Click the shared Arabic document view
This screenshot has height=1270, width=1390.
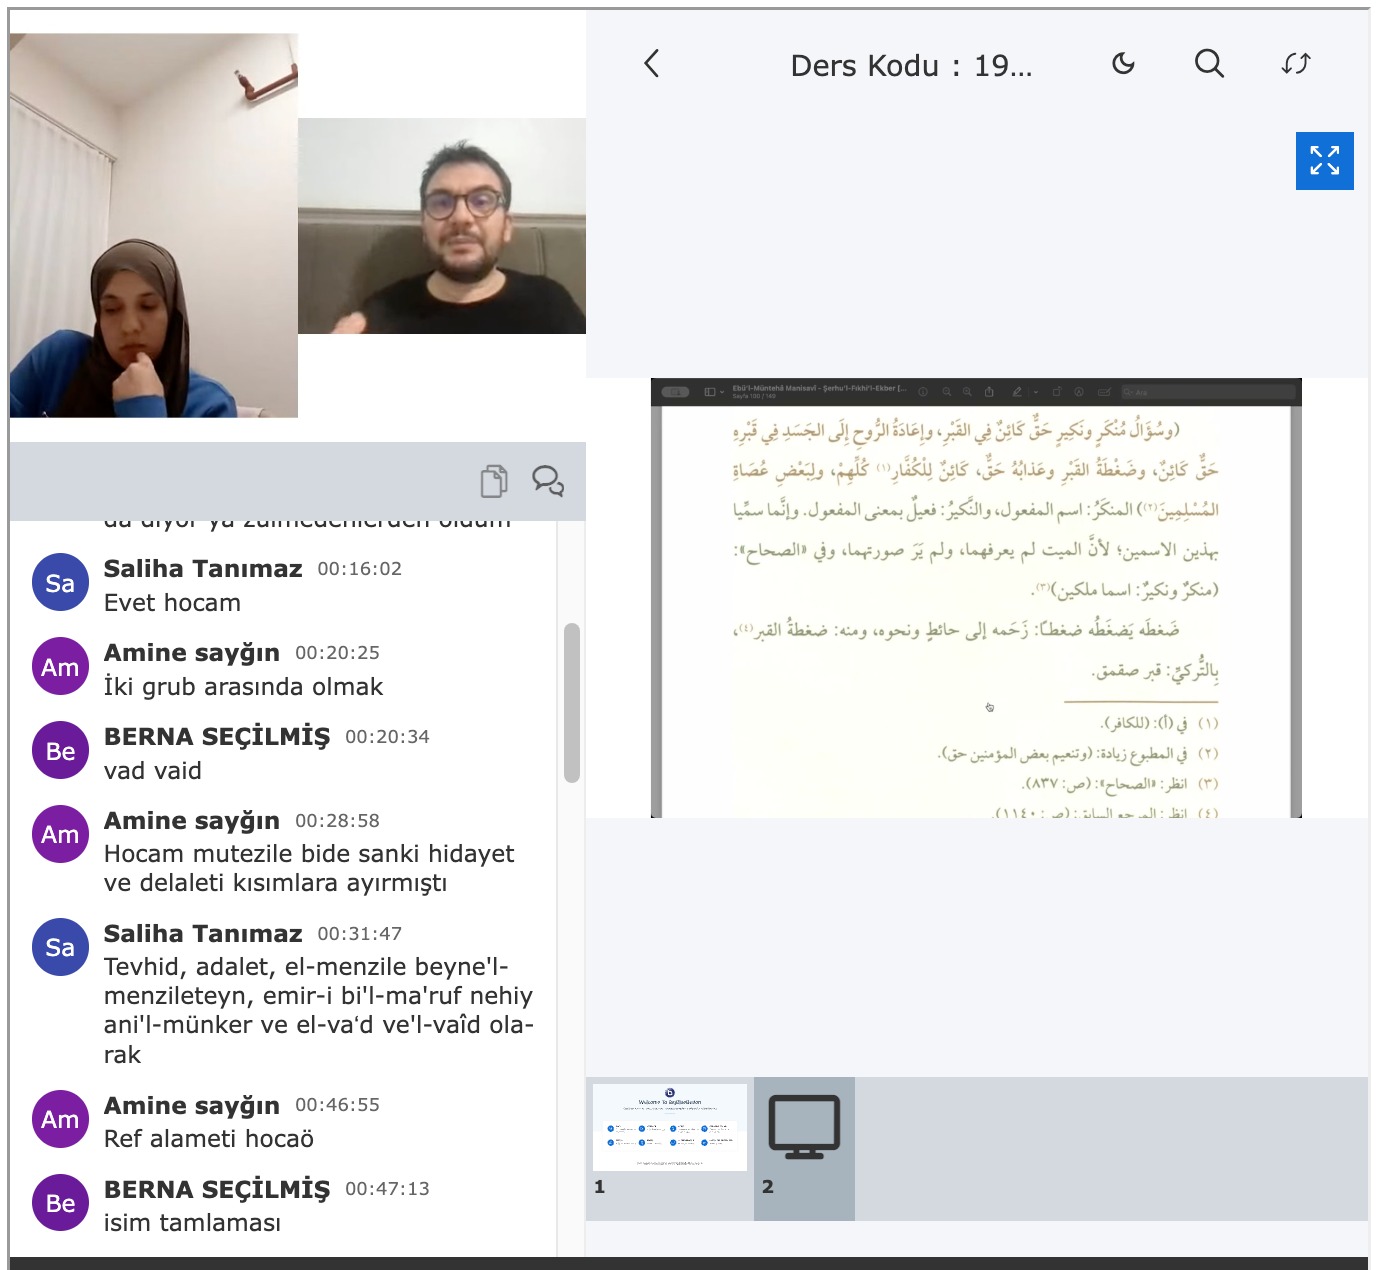[x=976, y=598]
